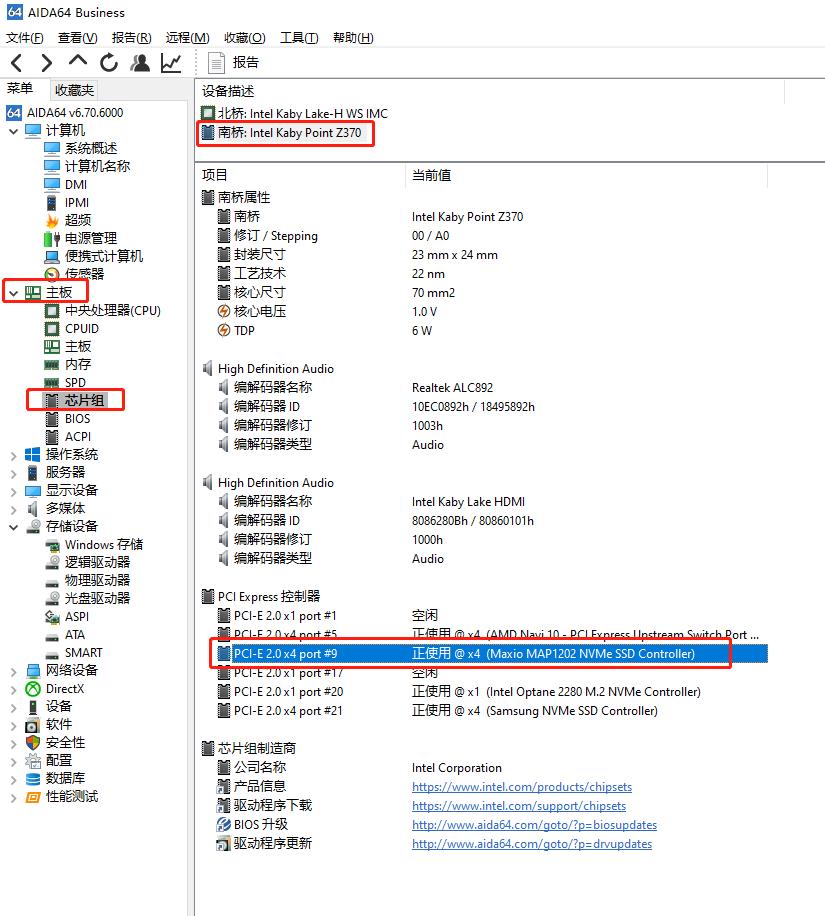Select the 逻辑驱动器 drive icon
The height and width of the screenshot is (916, 825).
tap(53, 563)
